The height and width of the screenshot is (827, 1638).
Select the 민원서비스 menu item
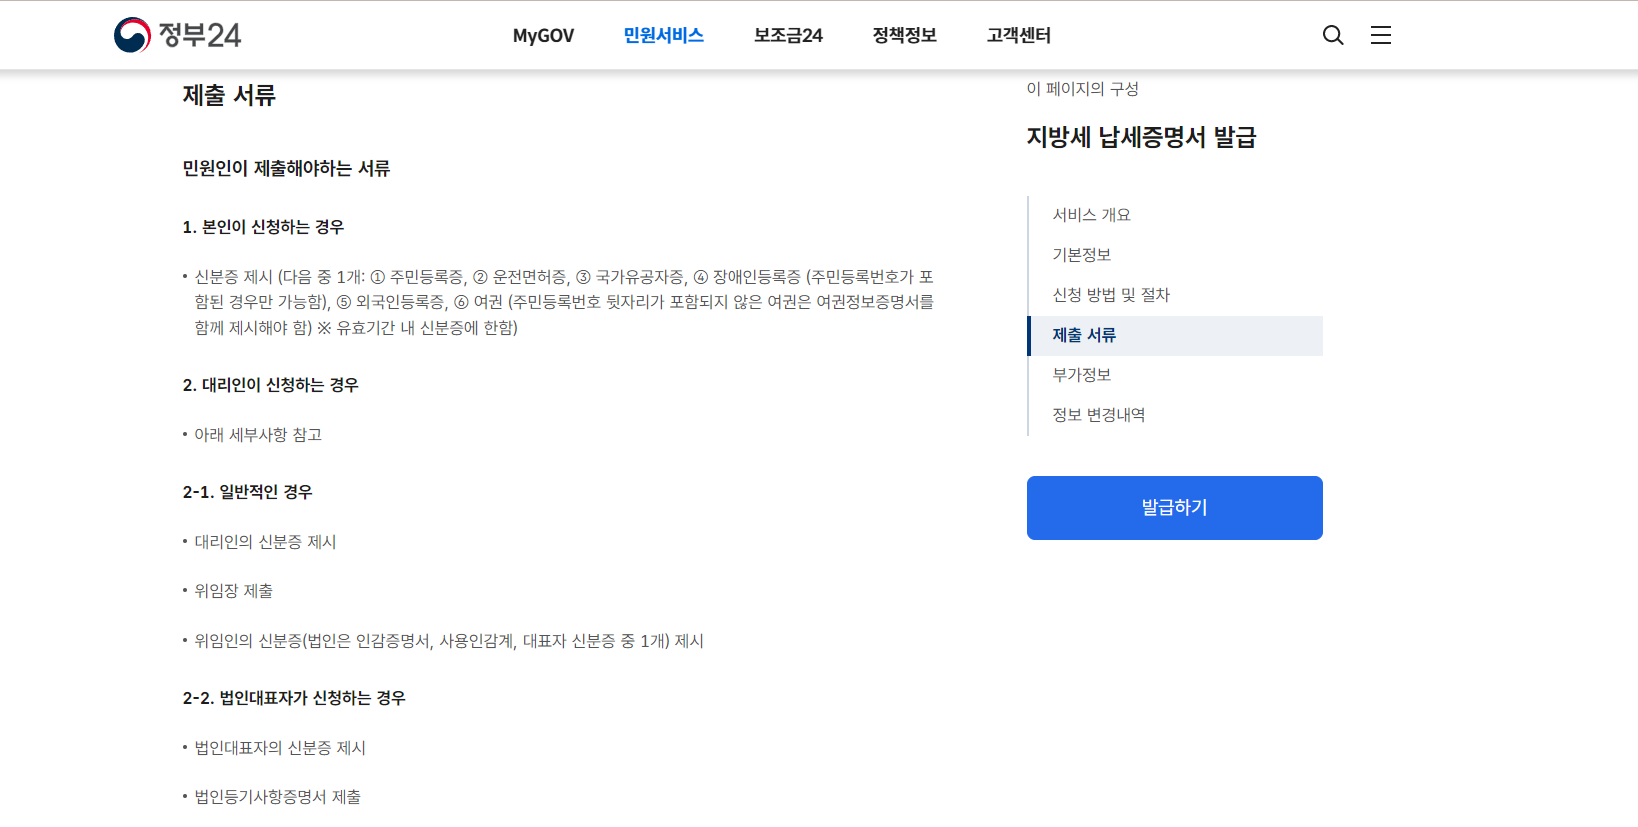click(x=663, y=35)
